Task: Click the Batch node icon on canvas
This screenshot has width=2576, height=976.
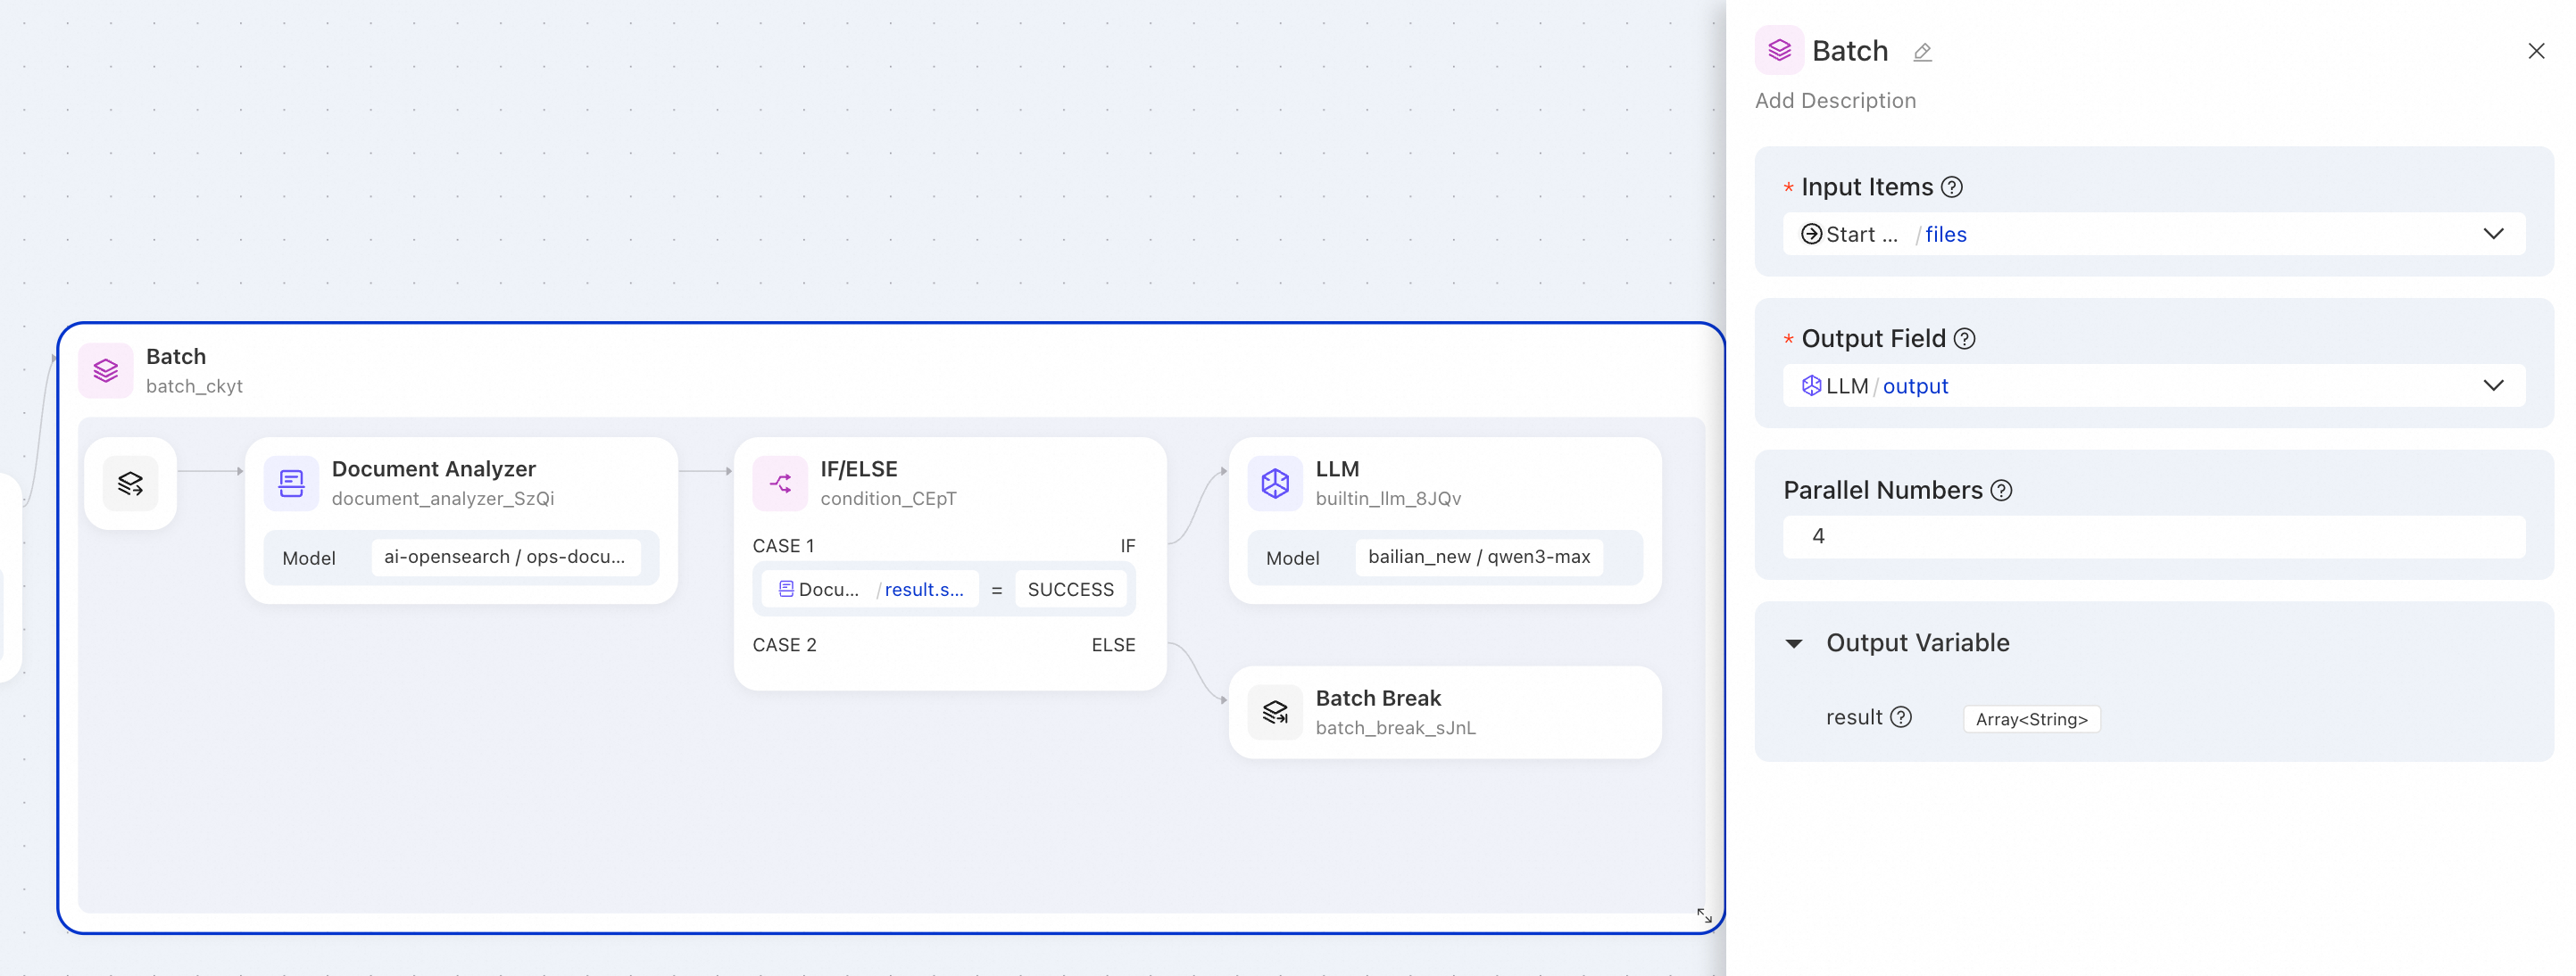Action: pyautogui.click(x=105, y=371)
